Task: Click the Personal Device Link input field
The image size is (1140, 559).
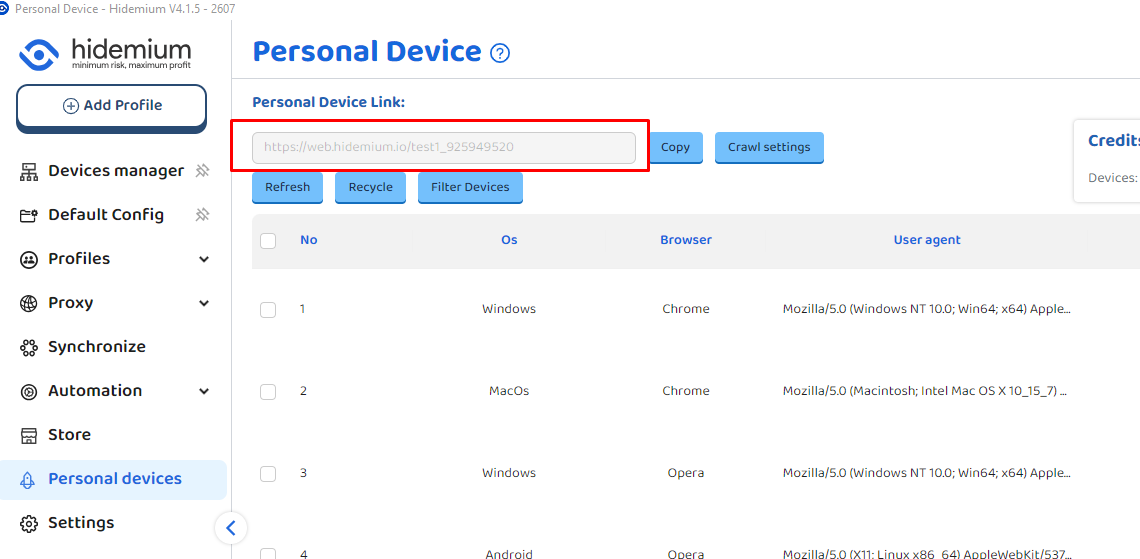Action: click(x=443, y=147)
